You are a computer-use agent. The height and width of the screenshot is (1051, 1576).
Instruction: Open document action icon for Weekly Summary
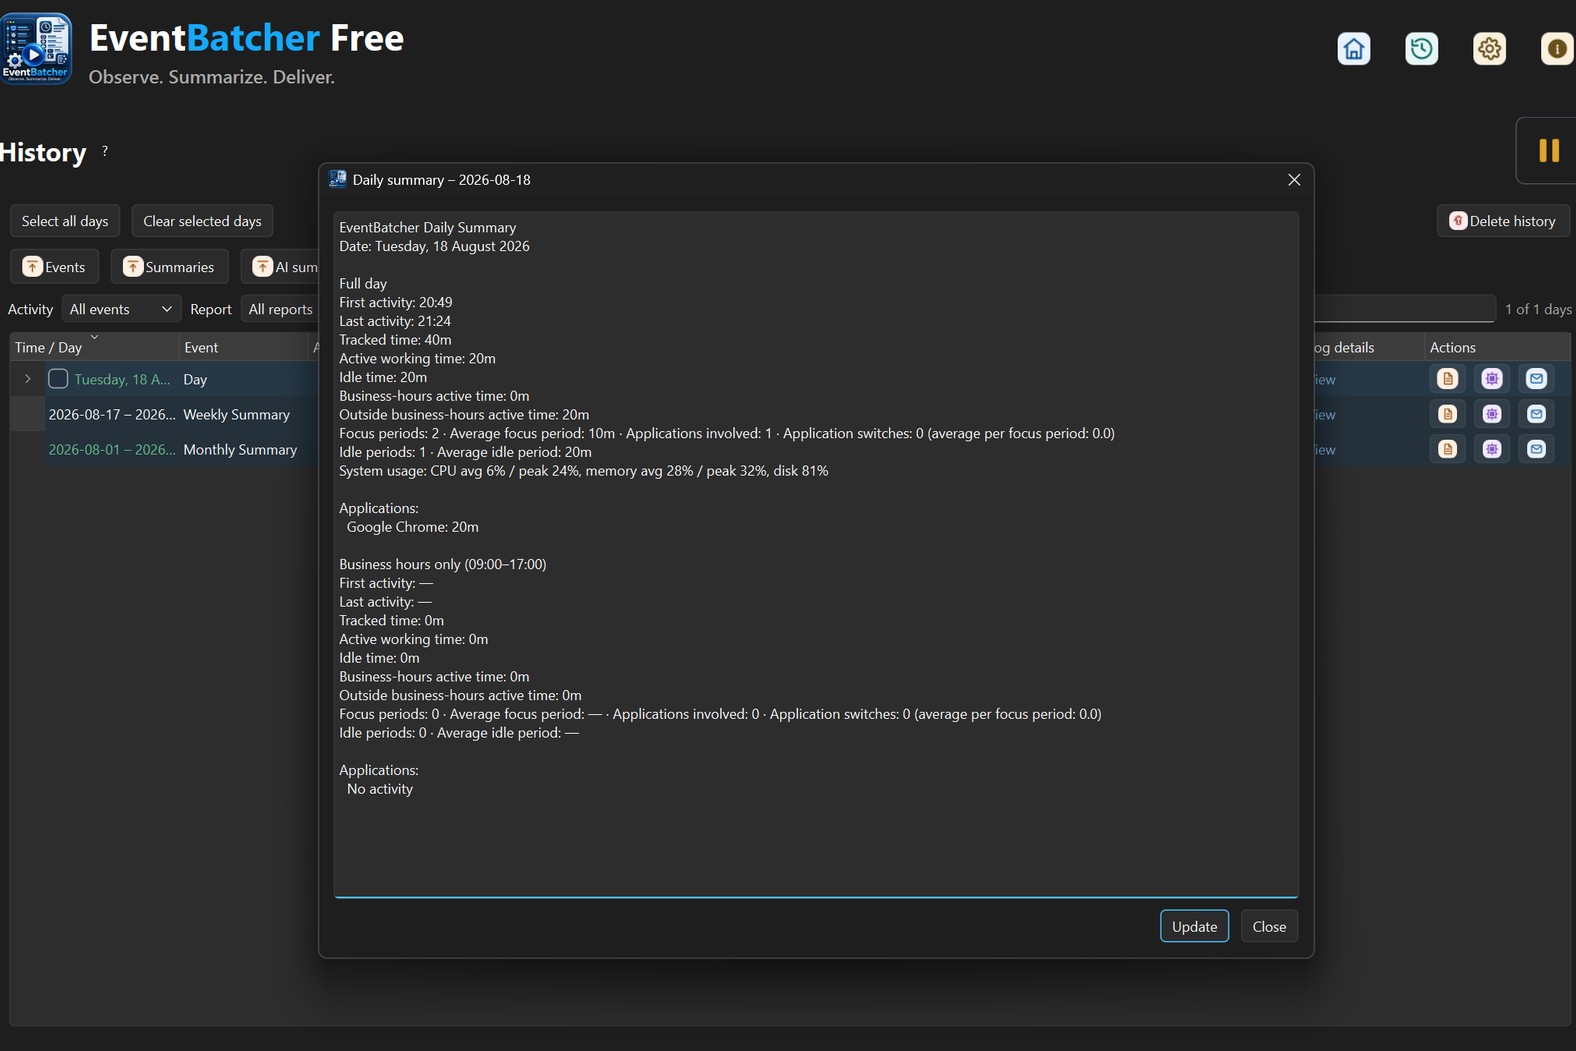(1447, 414)
